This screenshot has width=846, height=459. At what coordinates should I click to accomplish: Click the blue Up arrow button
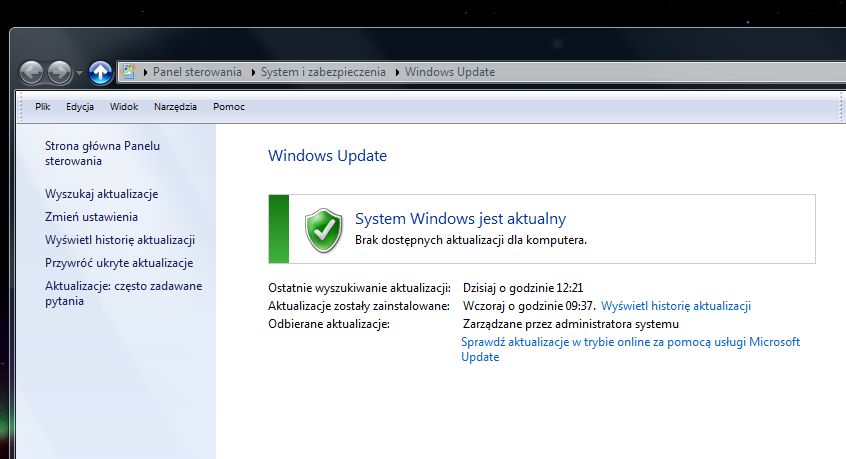click(x=100, y=72)
